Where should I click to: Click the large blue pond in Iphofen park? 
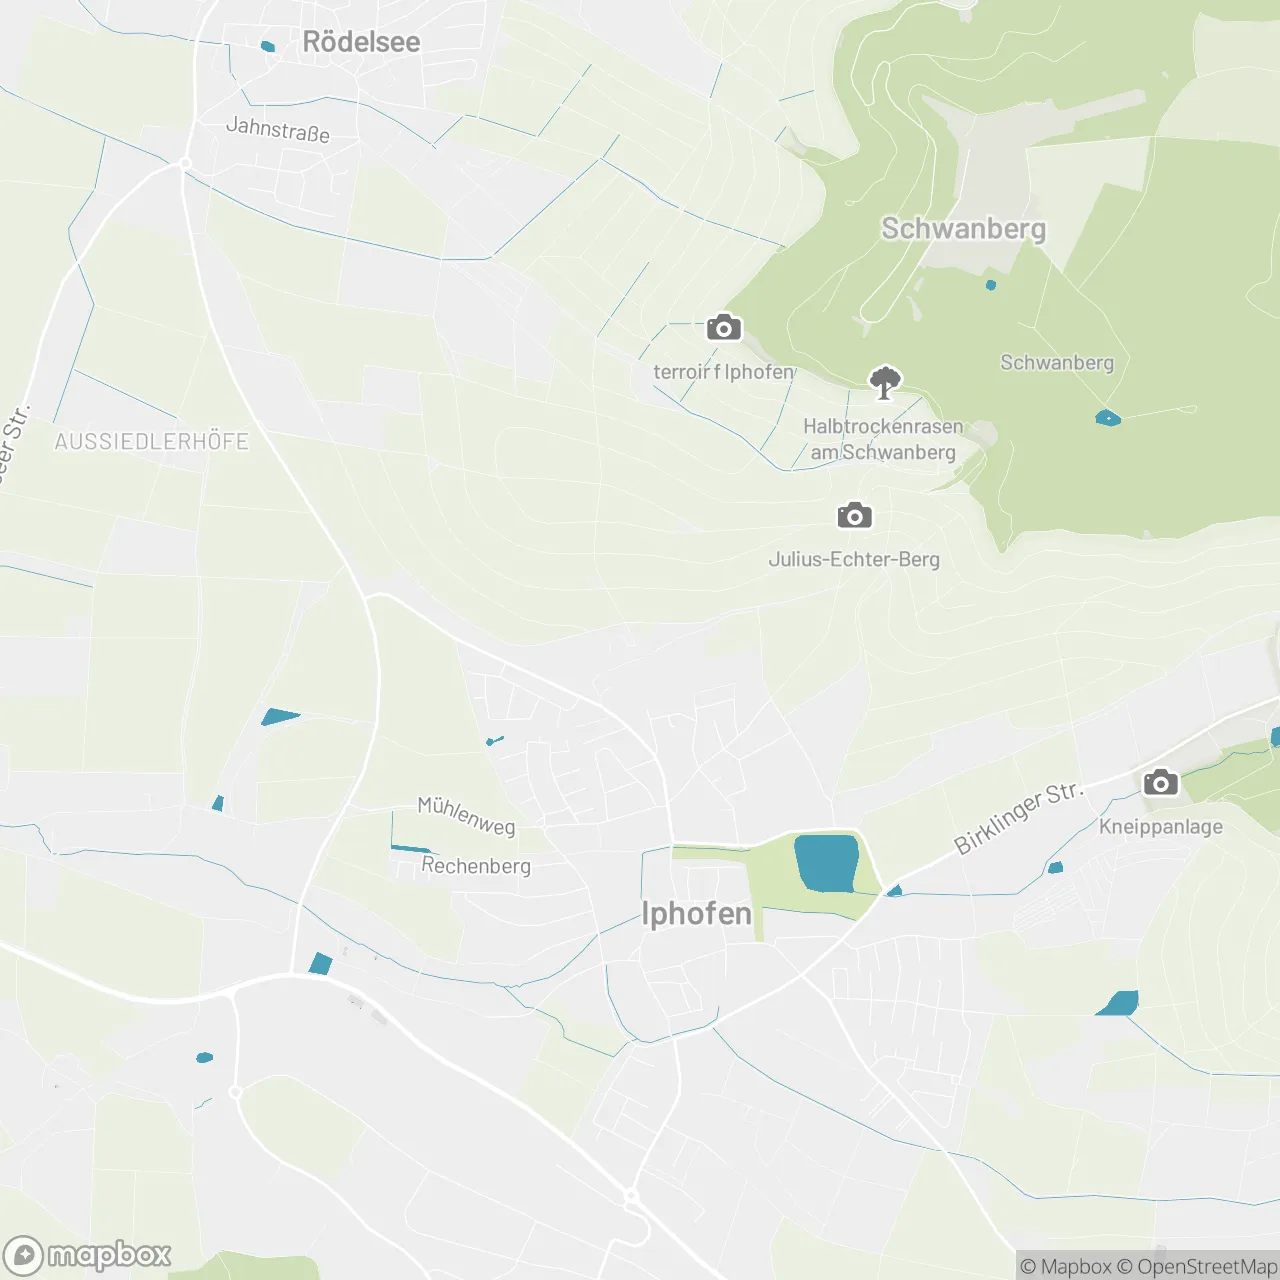(x=826, y=863)
